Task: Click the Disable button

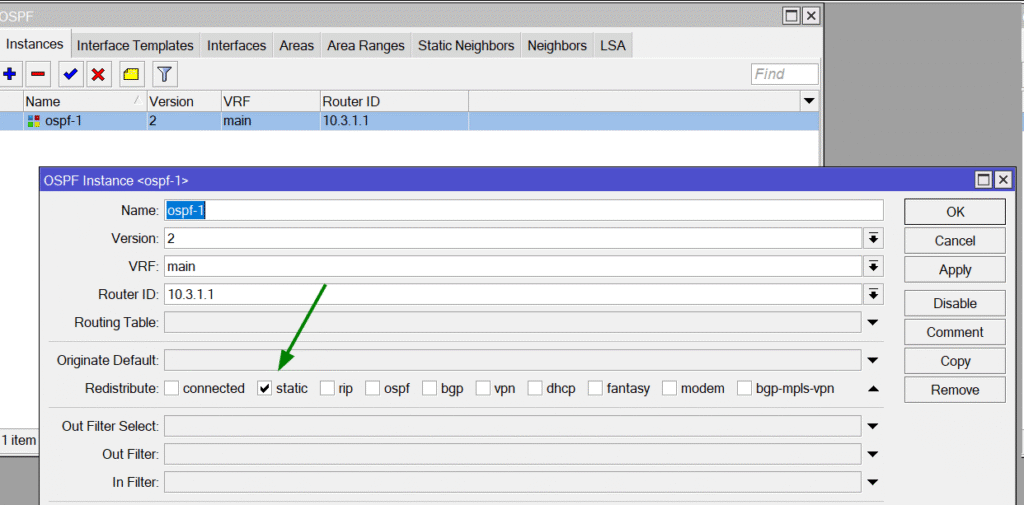Action: (x=955, y=303)
